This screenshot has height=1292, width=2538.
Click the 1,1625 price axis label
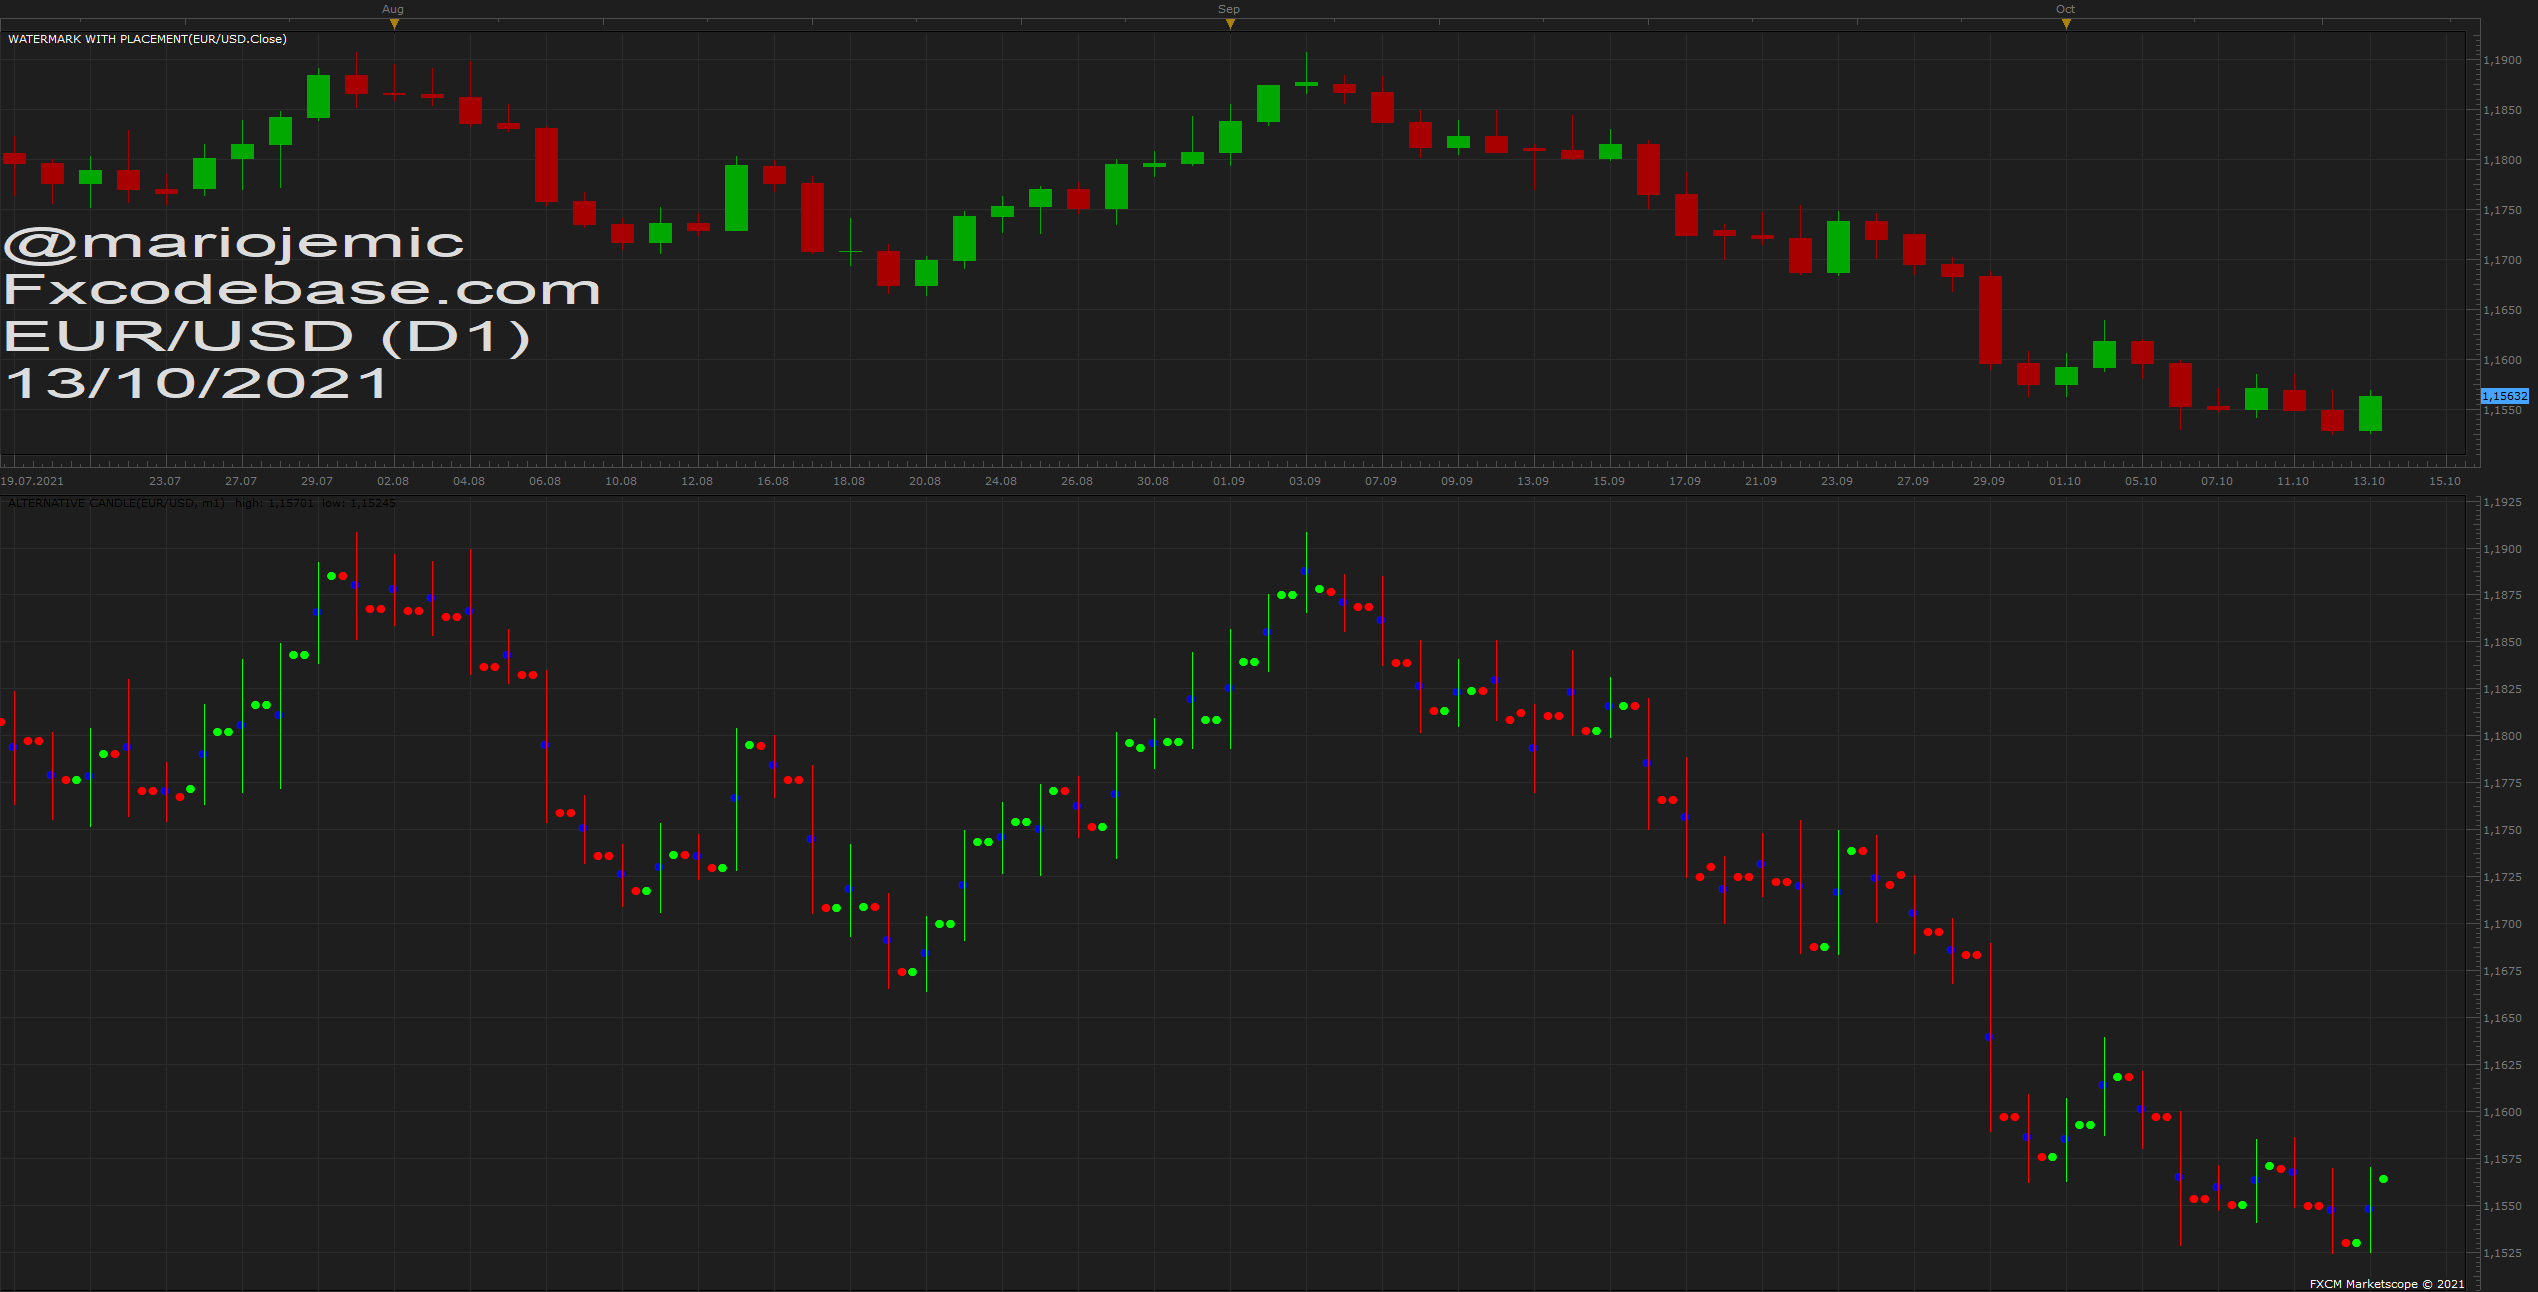click(2503, 1066)
